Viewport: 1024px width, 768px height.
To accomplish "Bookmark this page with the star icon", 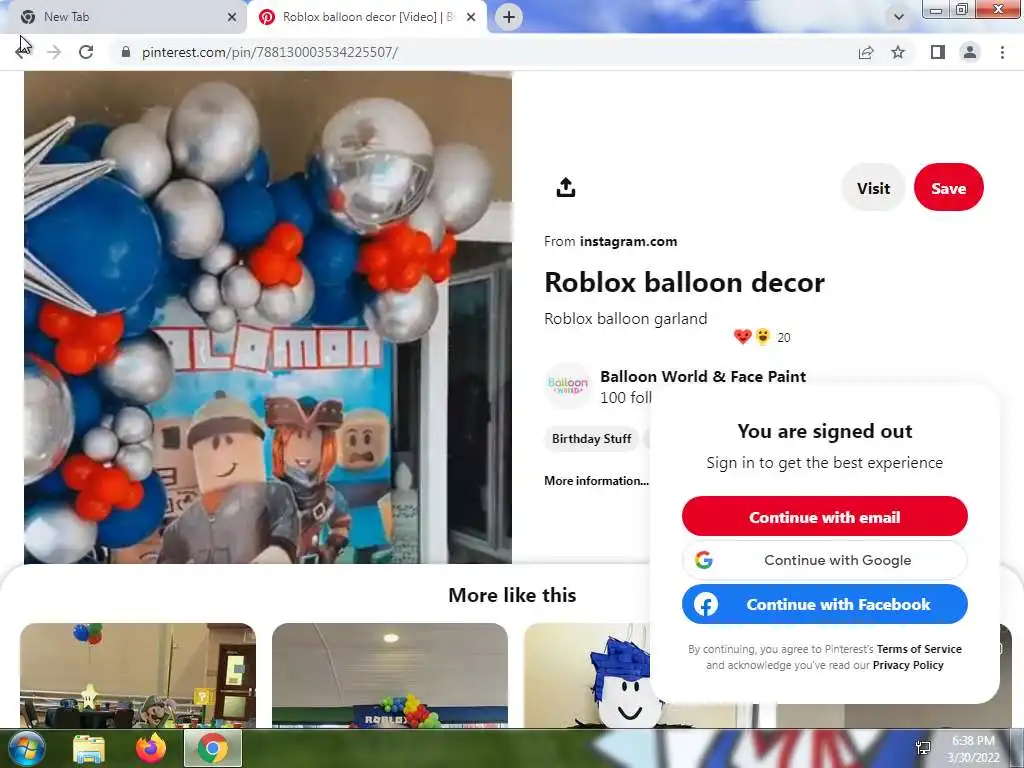I will tap(898, 52).
